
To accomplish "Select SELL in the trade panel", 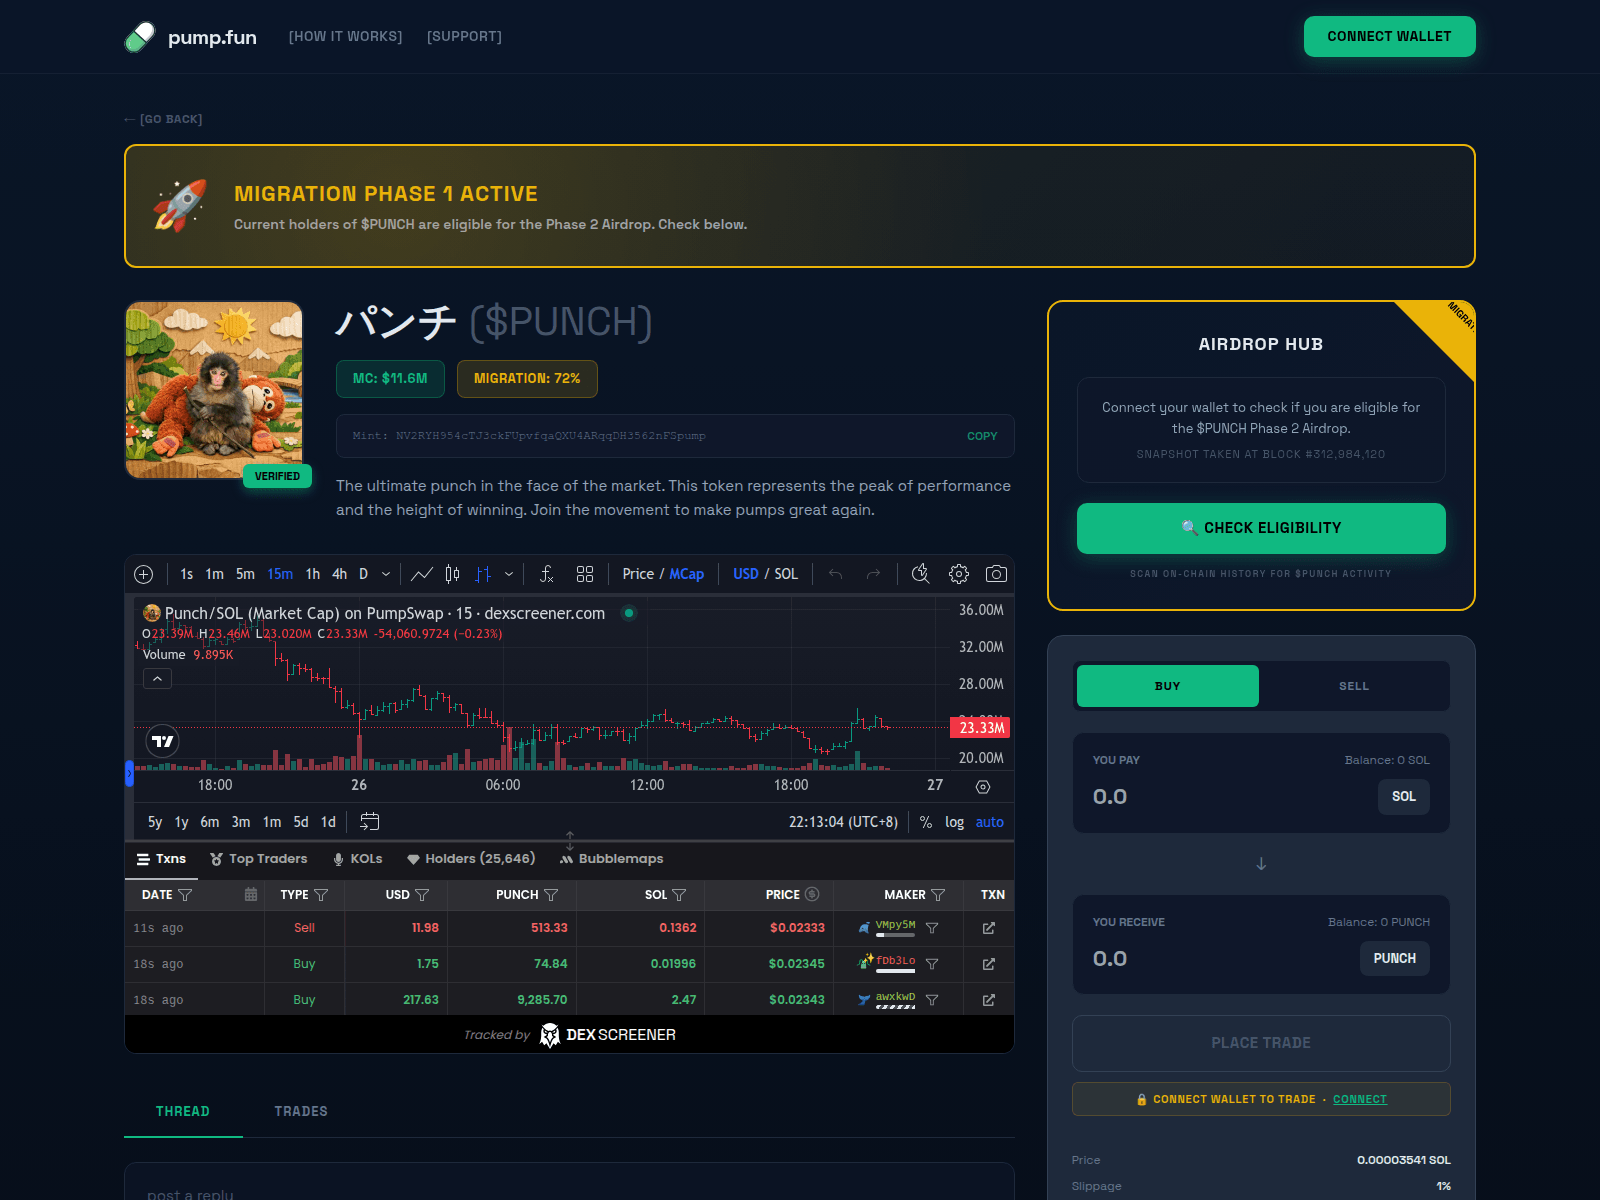I will [1354, 686].
